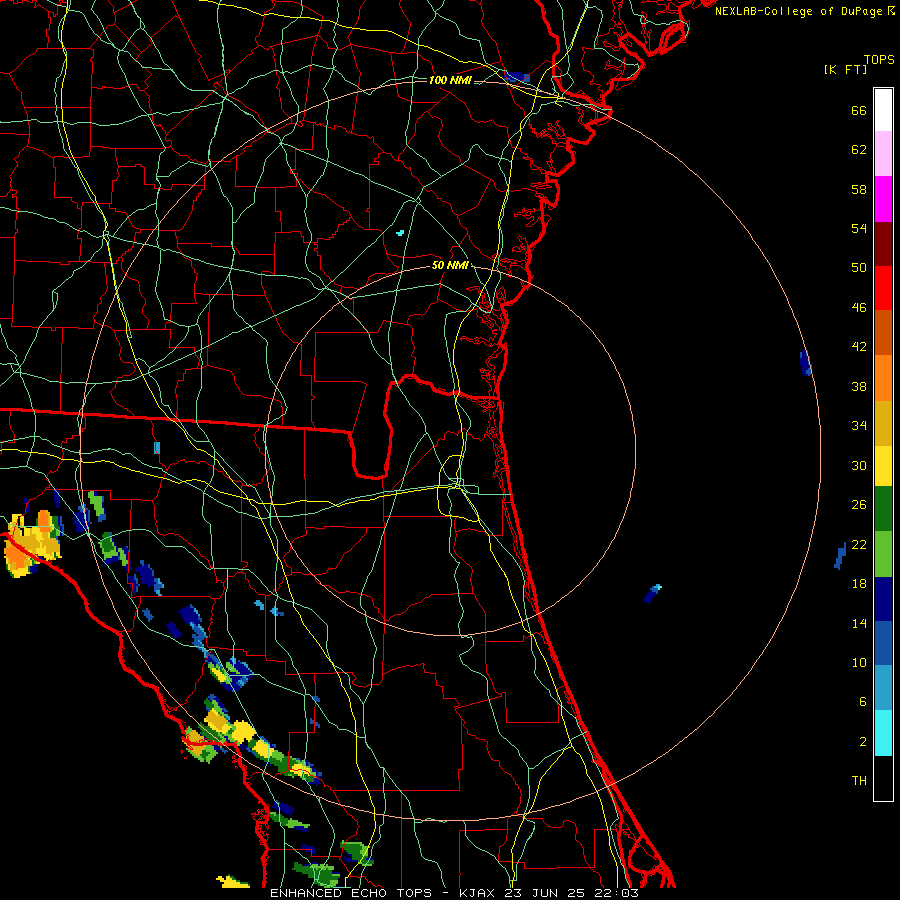Click the 22:03 time stamp

coord(615,893)
